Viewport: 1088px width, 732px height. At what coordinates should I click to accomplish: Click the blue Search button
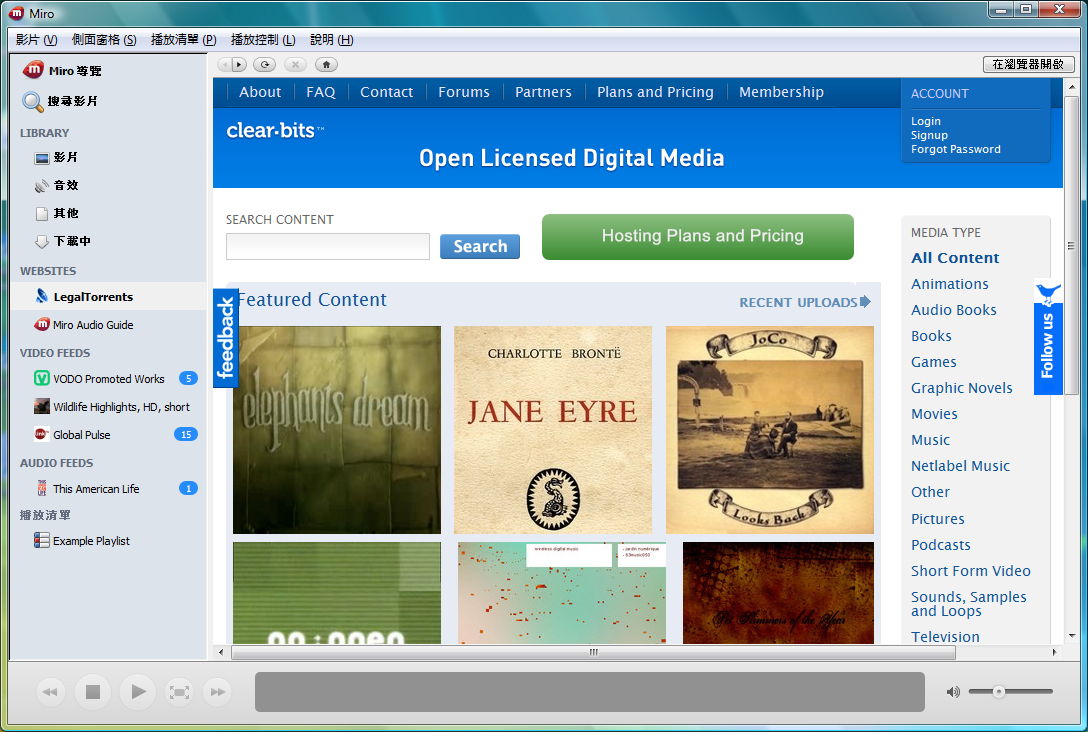pyautogui.click(x=479, y=246)
